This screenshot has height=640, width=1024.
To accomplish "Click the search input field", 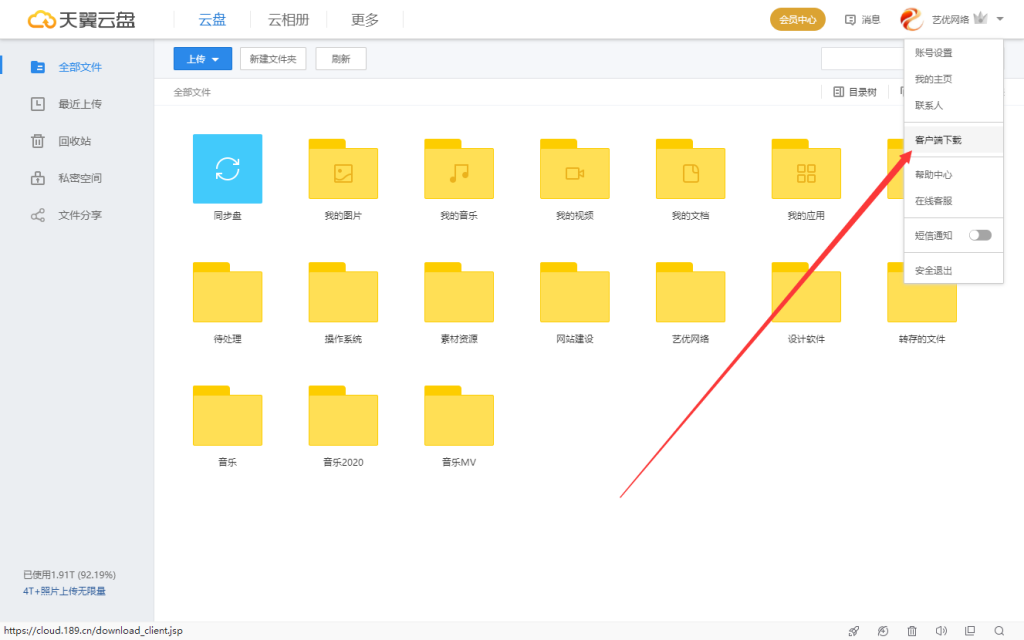I will (861, 59).
